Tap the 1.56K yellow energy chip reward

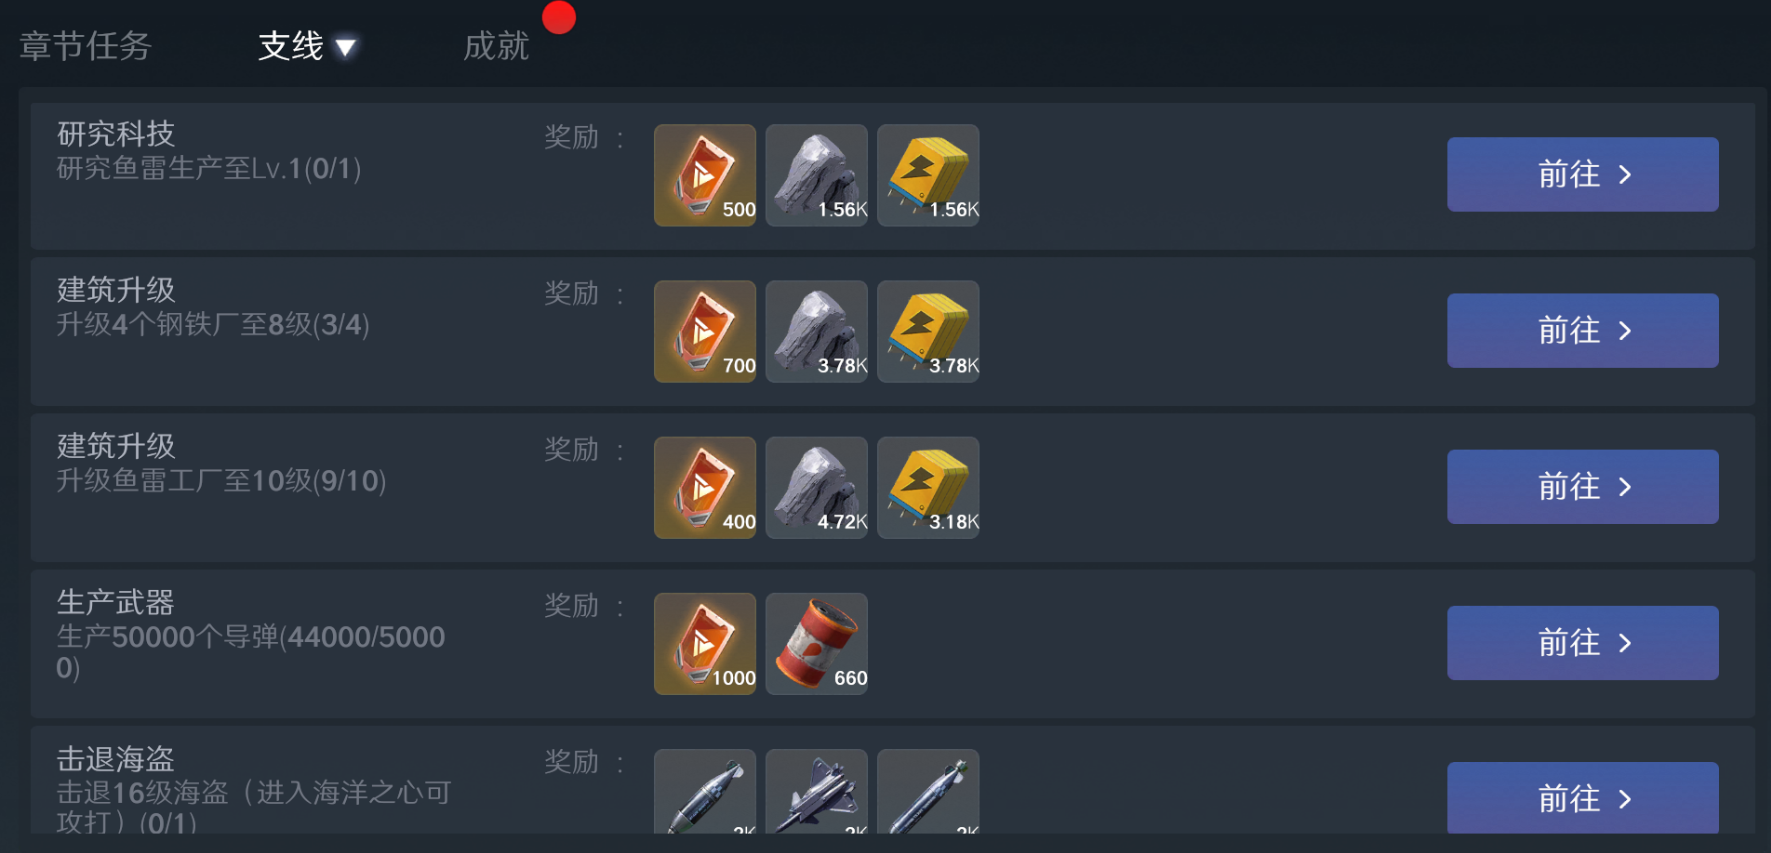coord(928,175)
